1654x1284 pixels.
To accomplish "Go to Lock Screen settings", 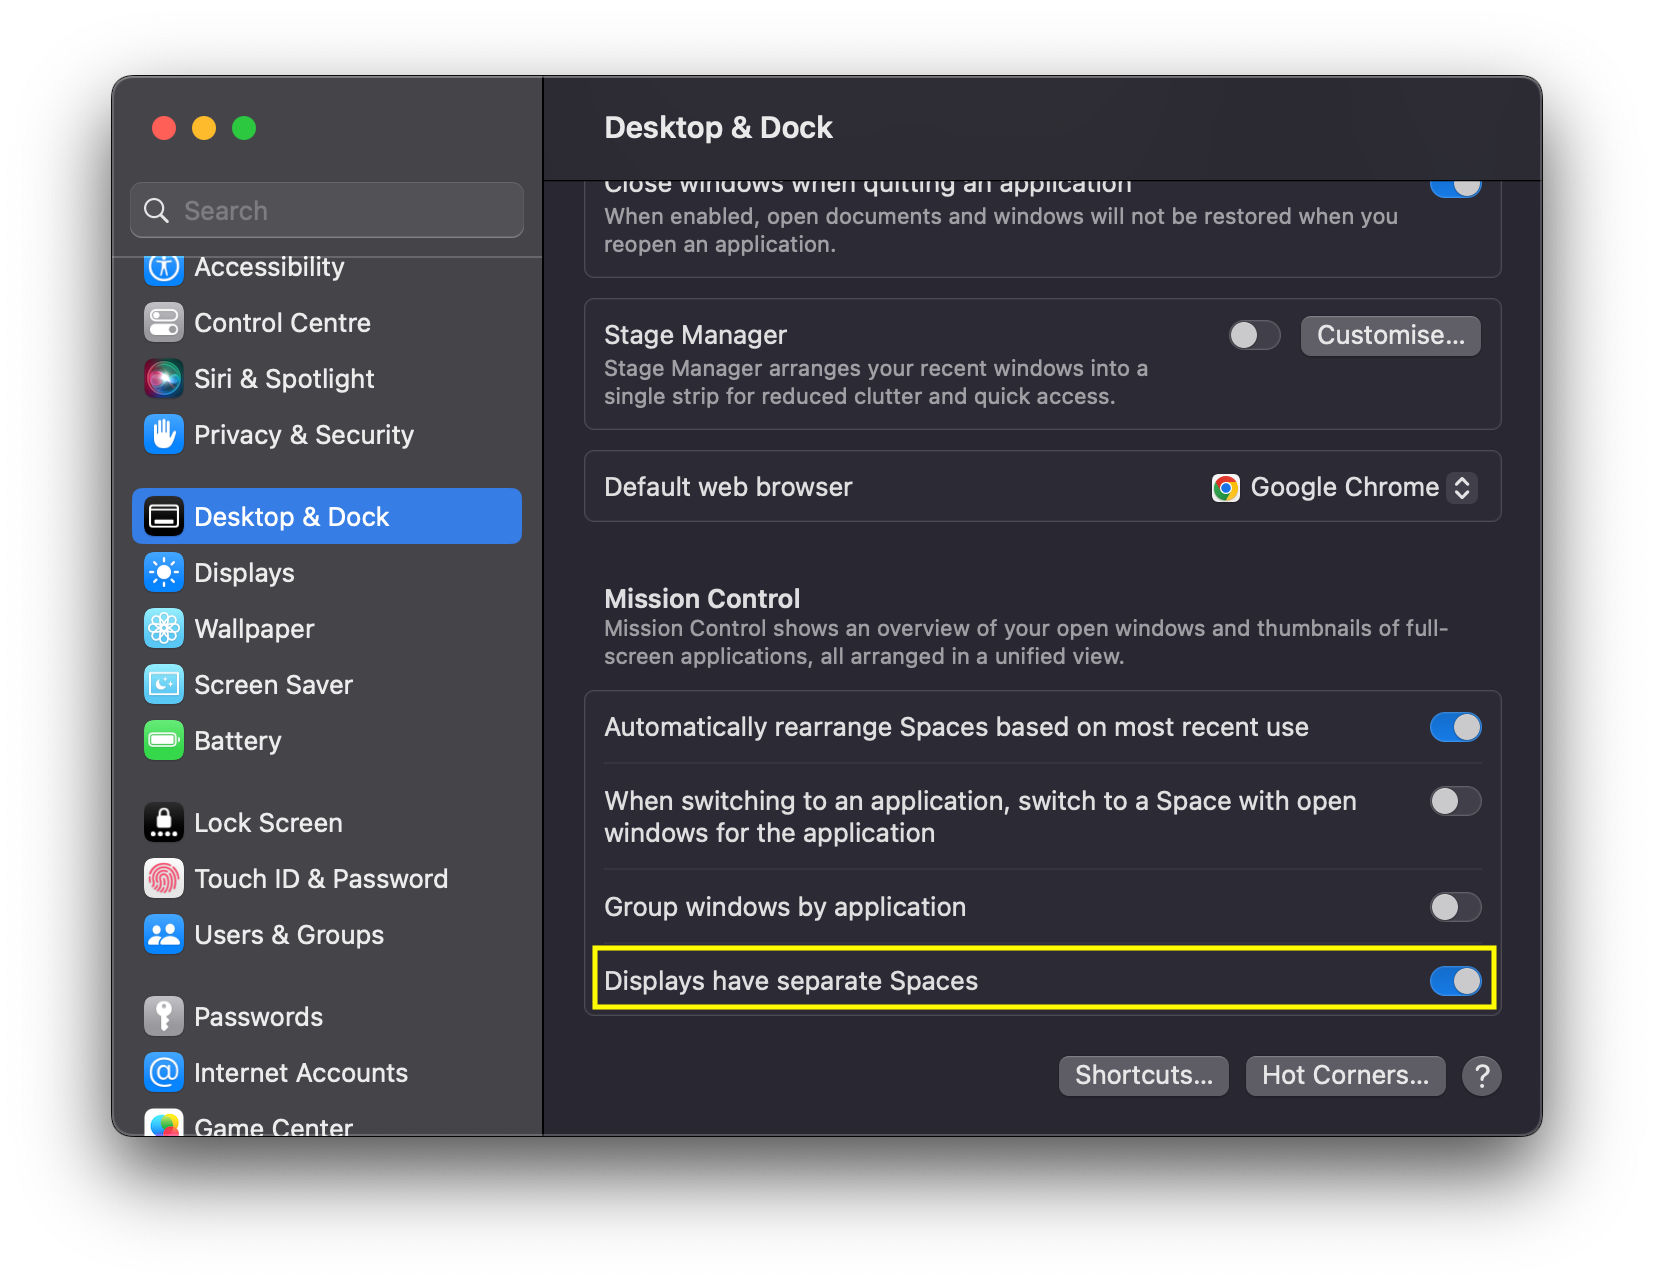I will click(x=268, y=823).
